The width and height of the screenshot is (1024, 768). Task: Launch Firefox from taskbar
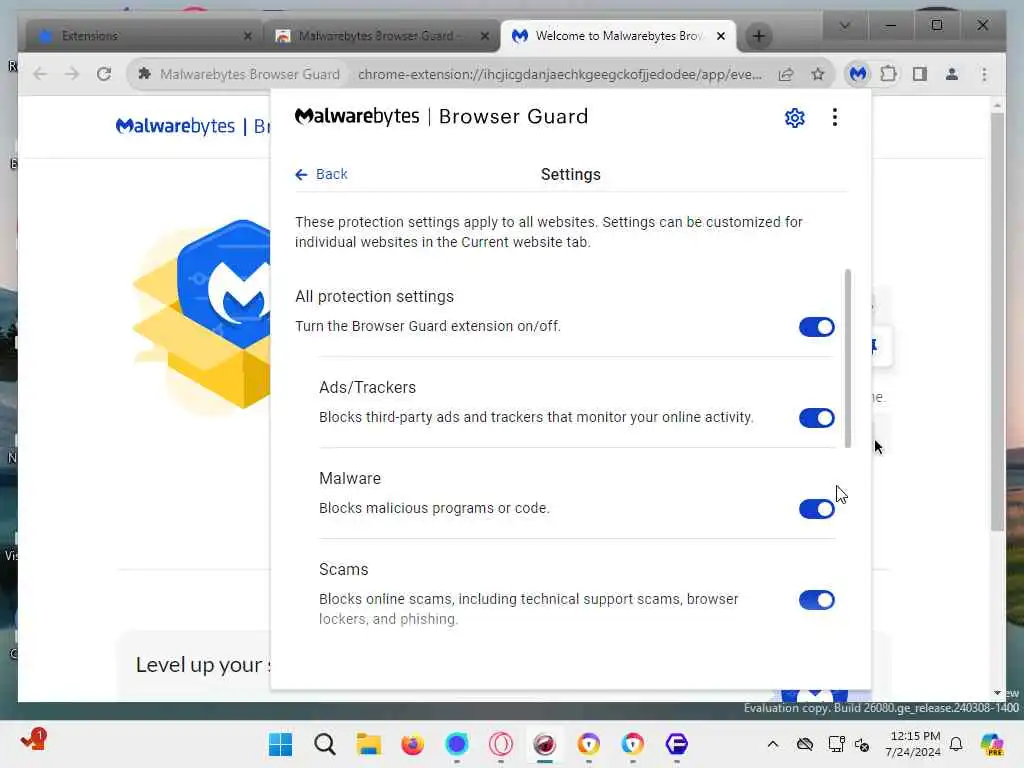tap(412, 744)
